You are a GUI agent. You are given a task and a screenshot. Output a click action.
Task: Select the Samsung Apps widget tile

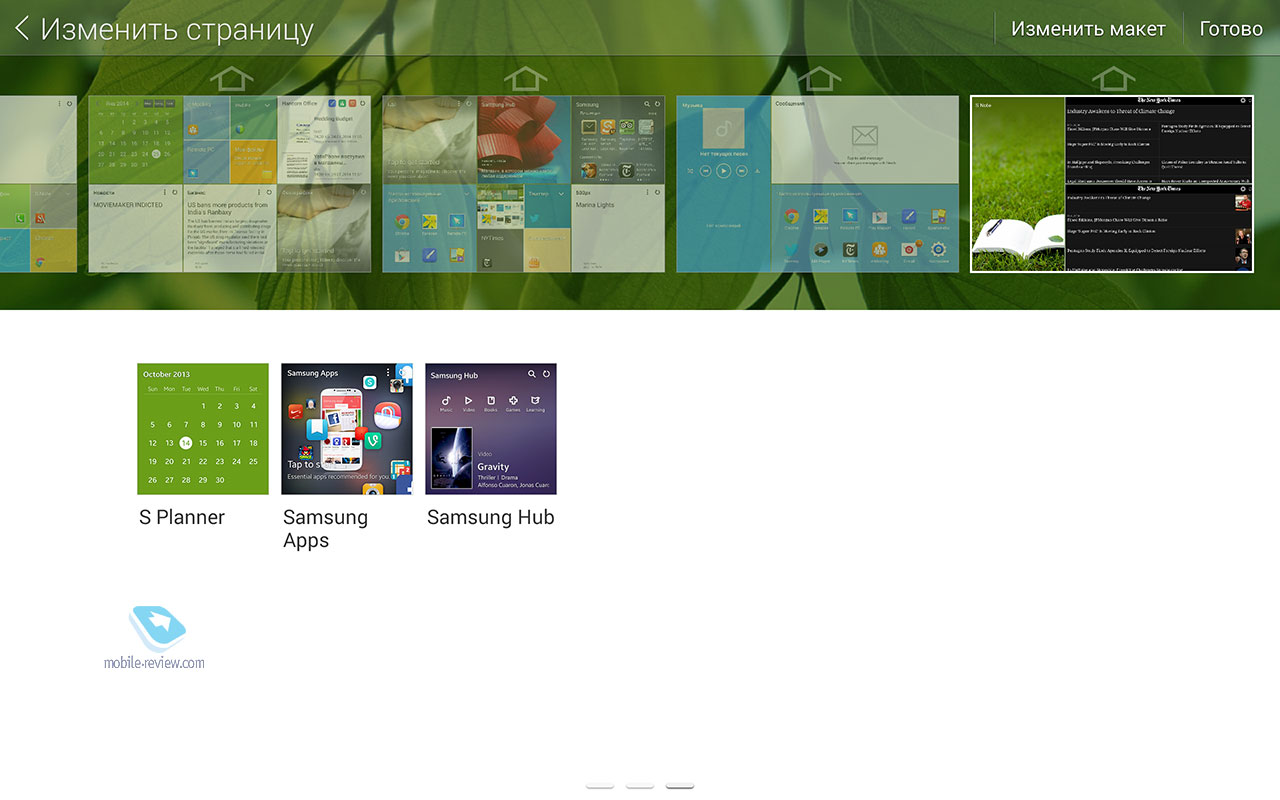347,429
